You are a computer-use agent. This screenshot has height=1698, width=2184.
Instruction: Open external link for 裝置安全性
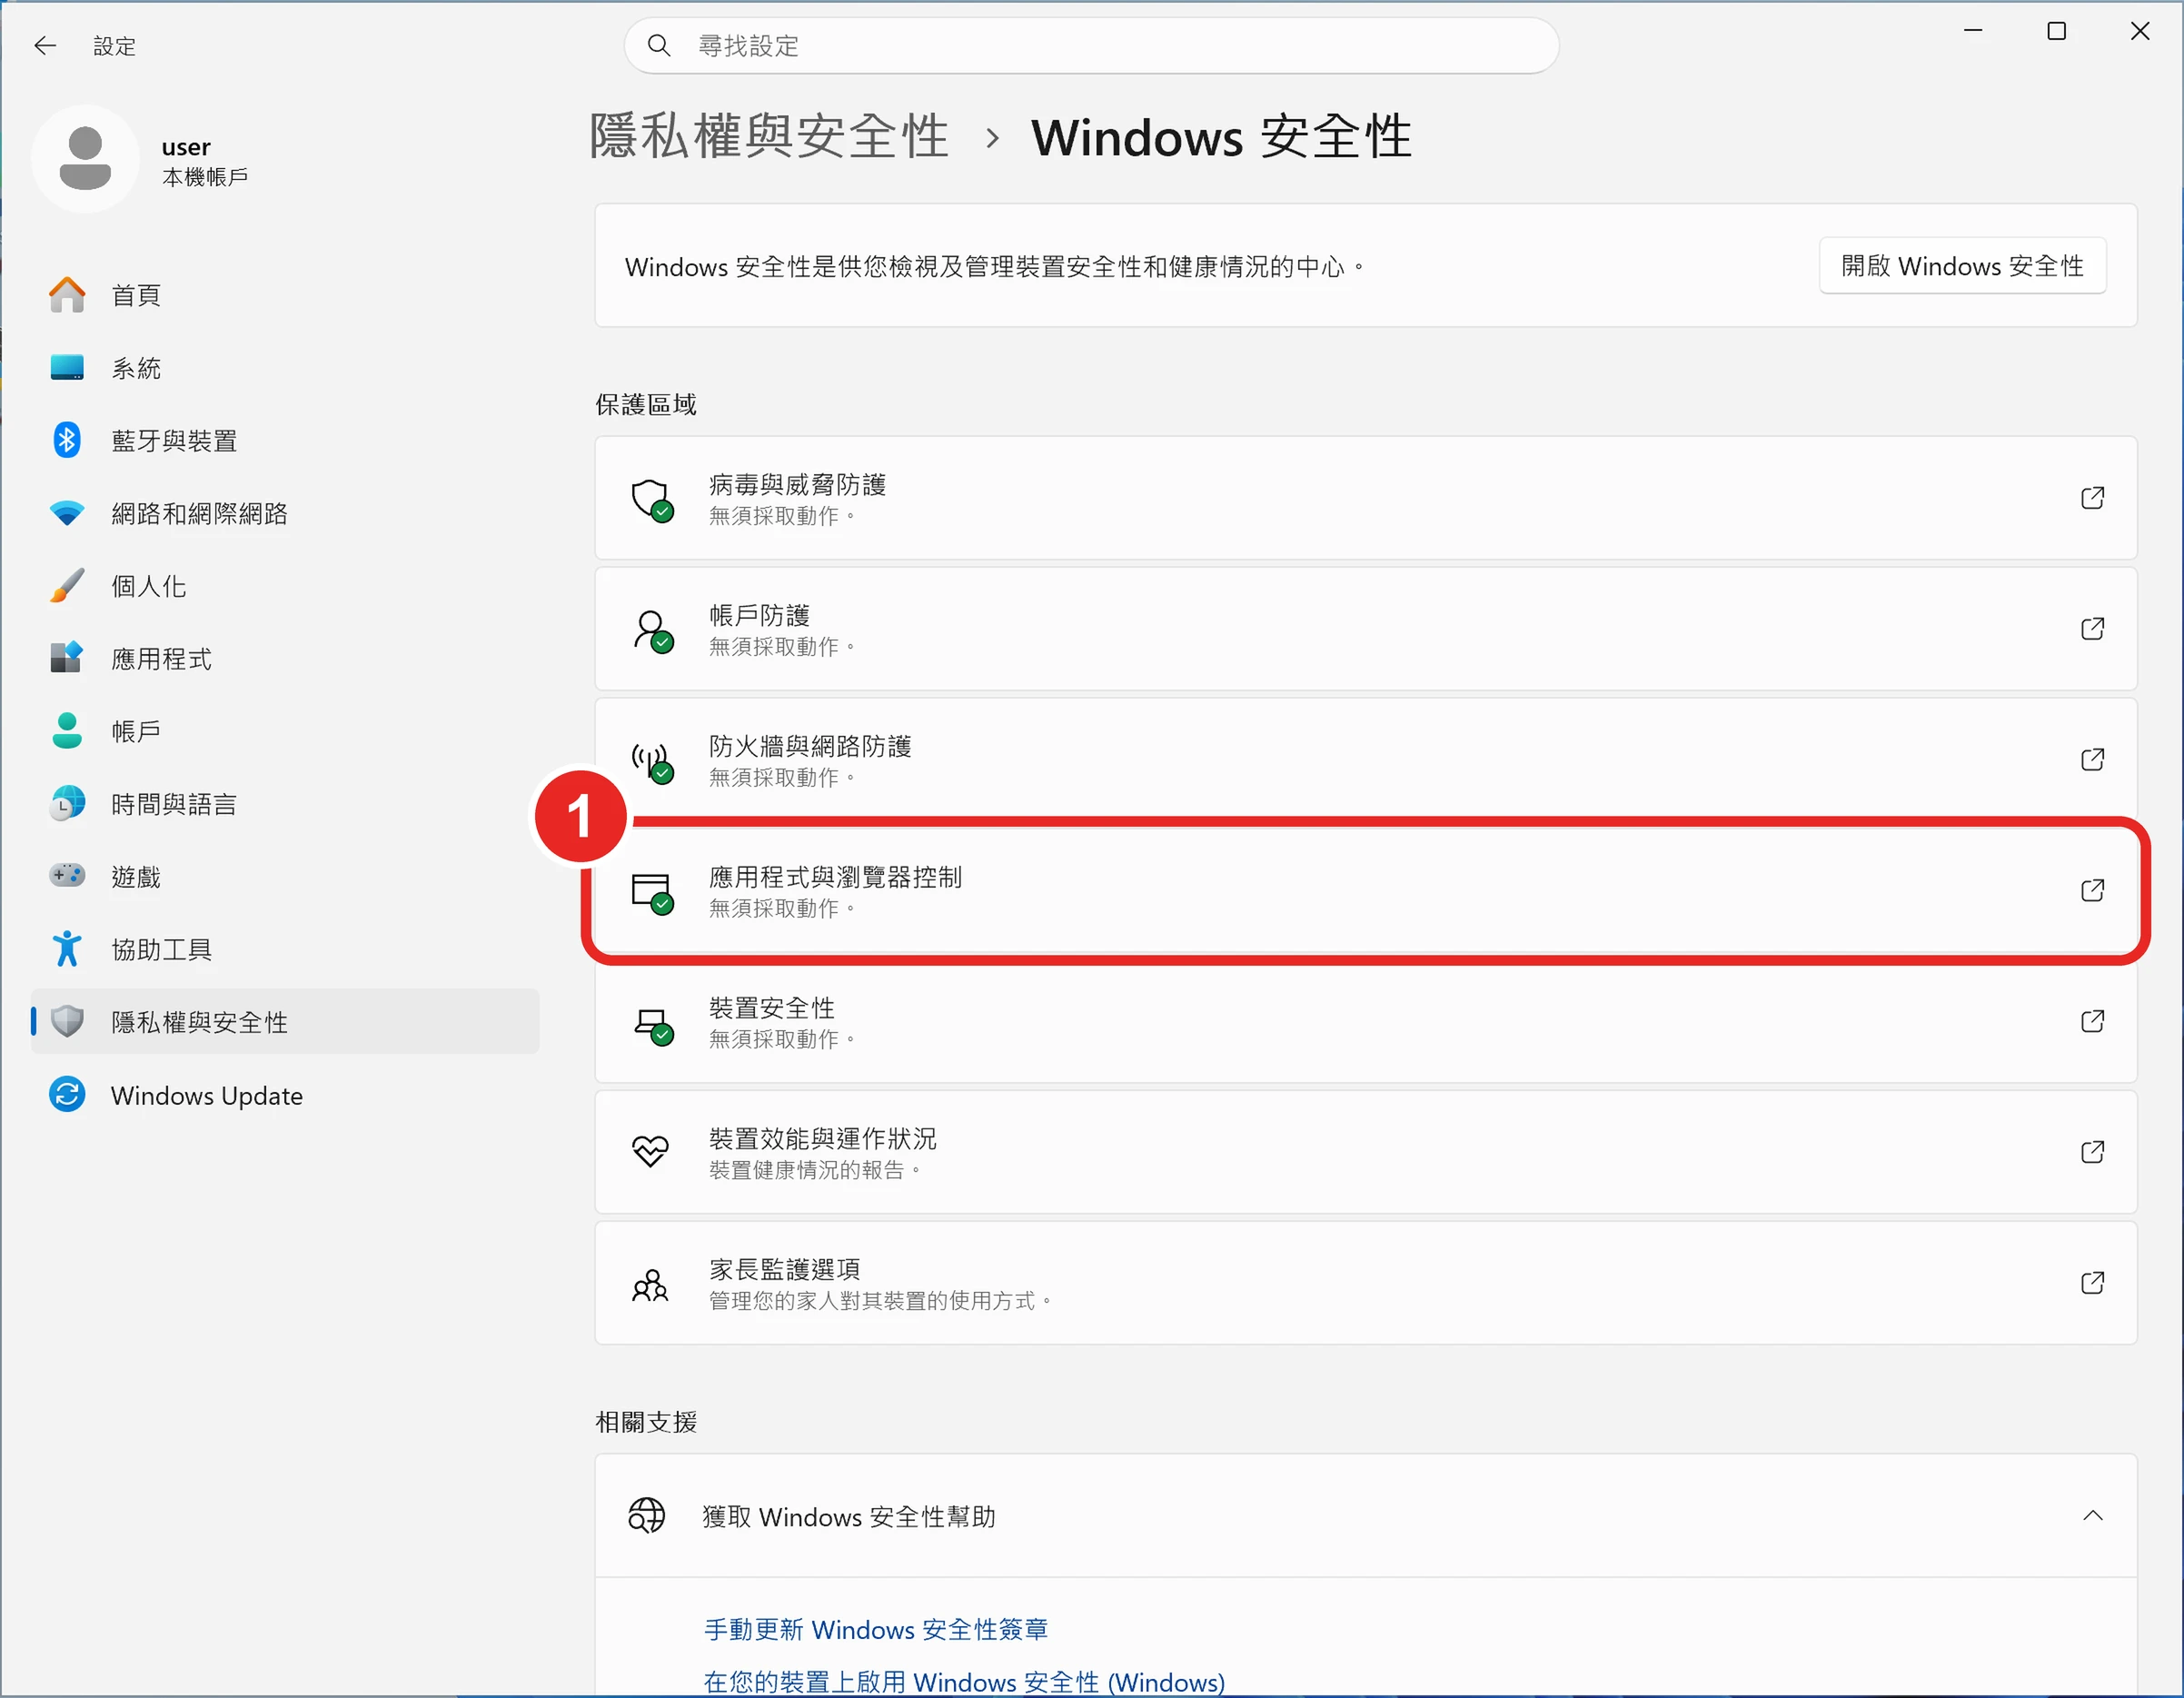(2092, 1022)
